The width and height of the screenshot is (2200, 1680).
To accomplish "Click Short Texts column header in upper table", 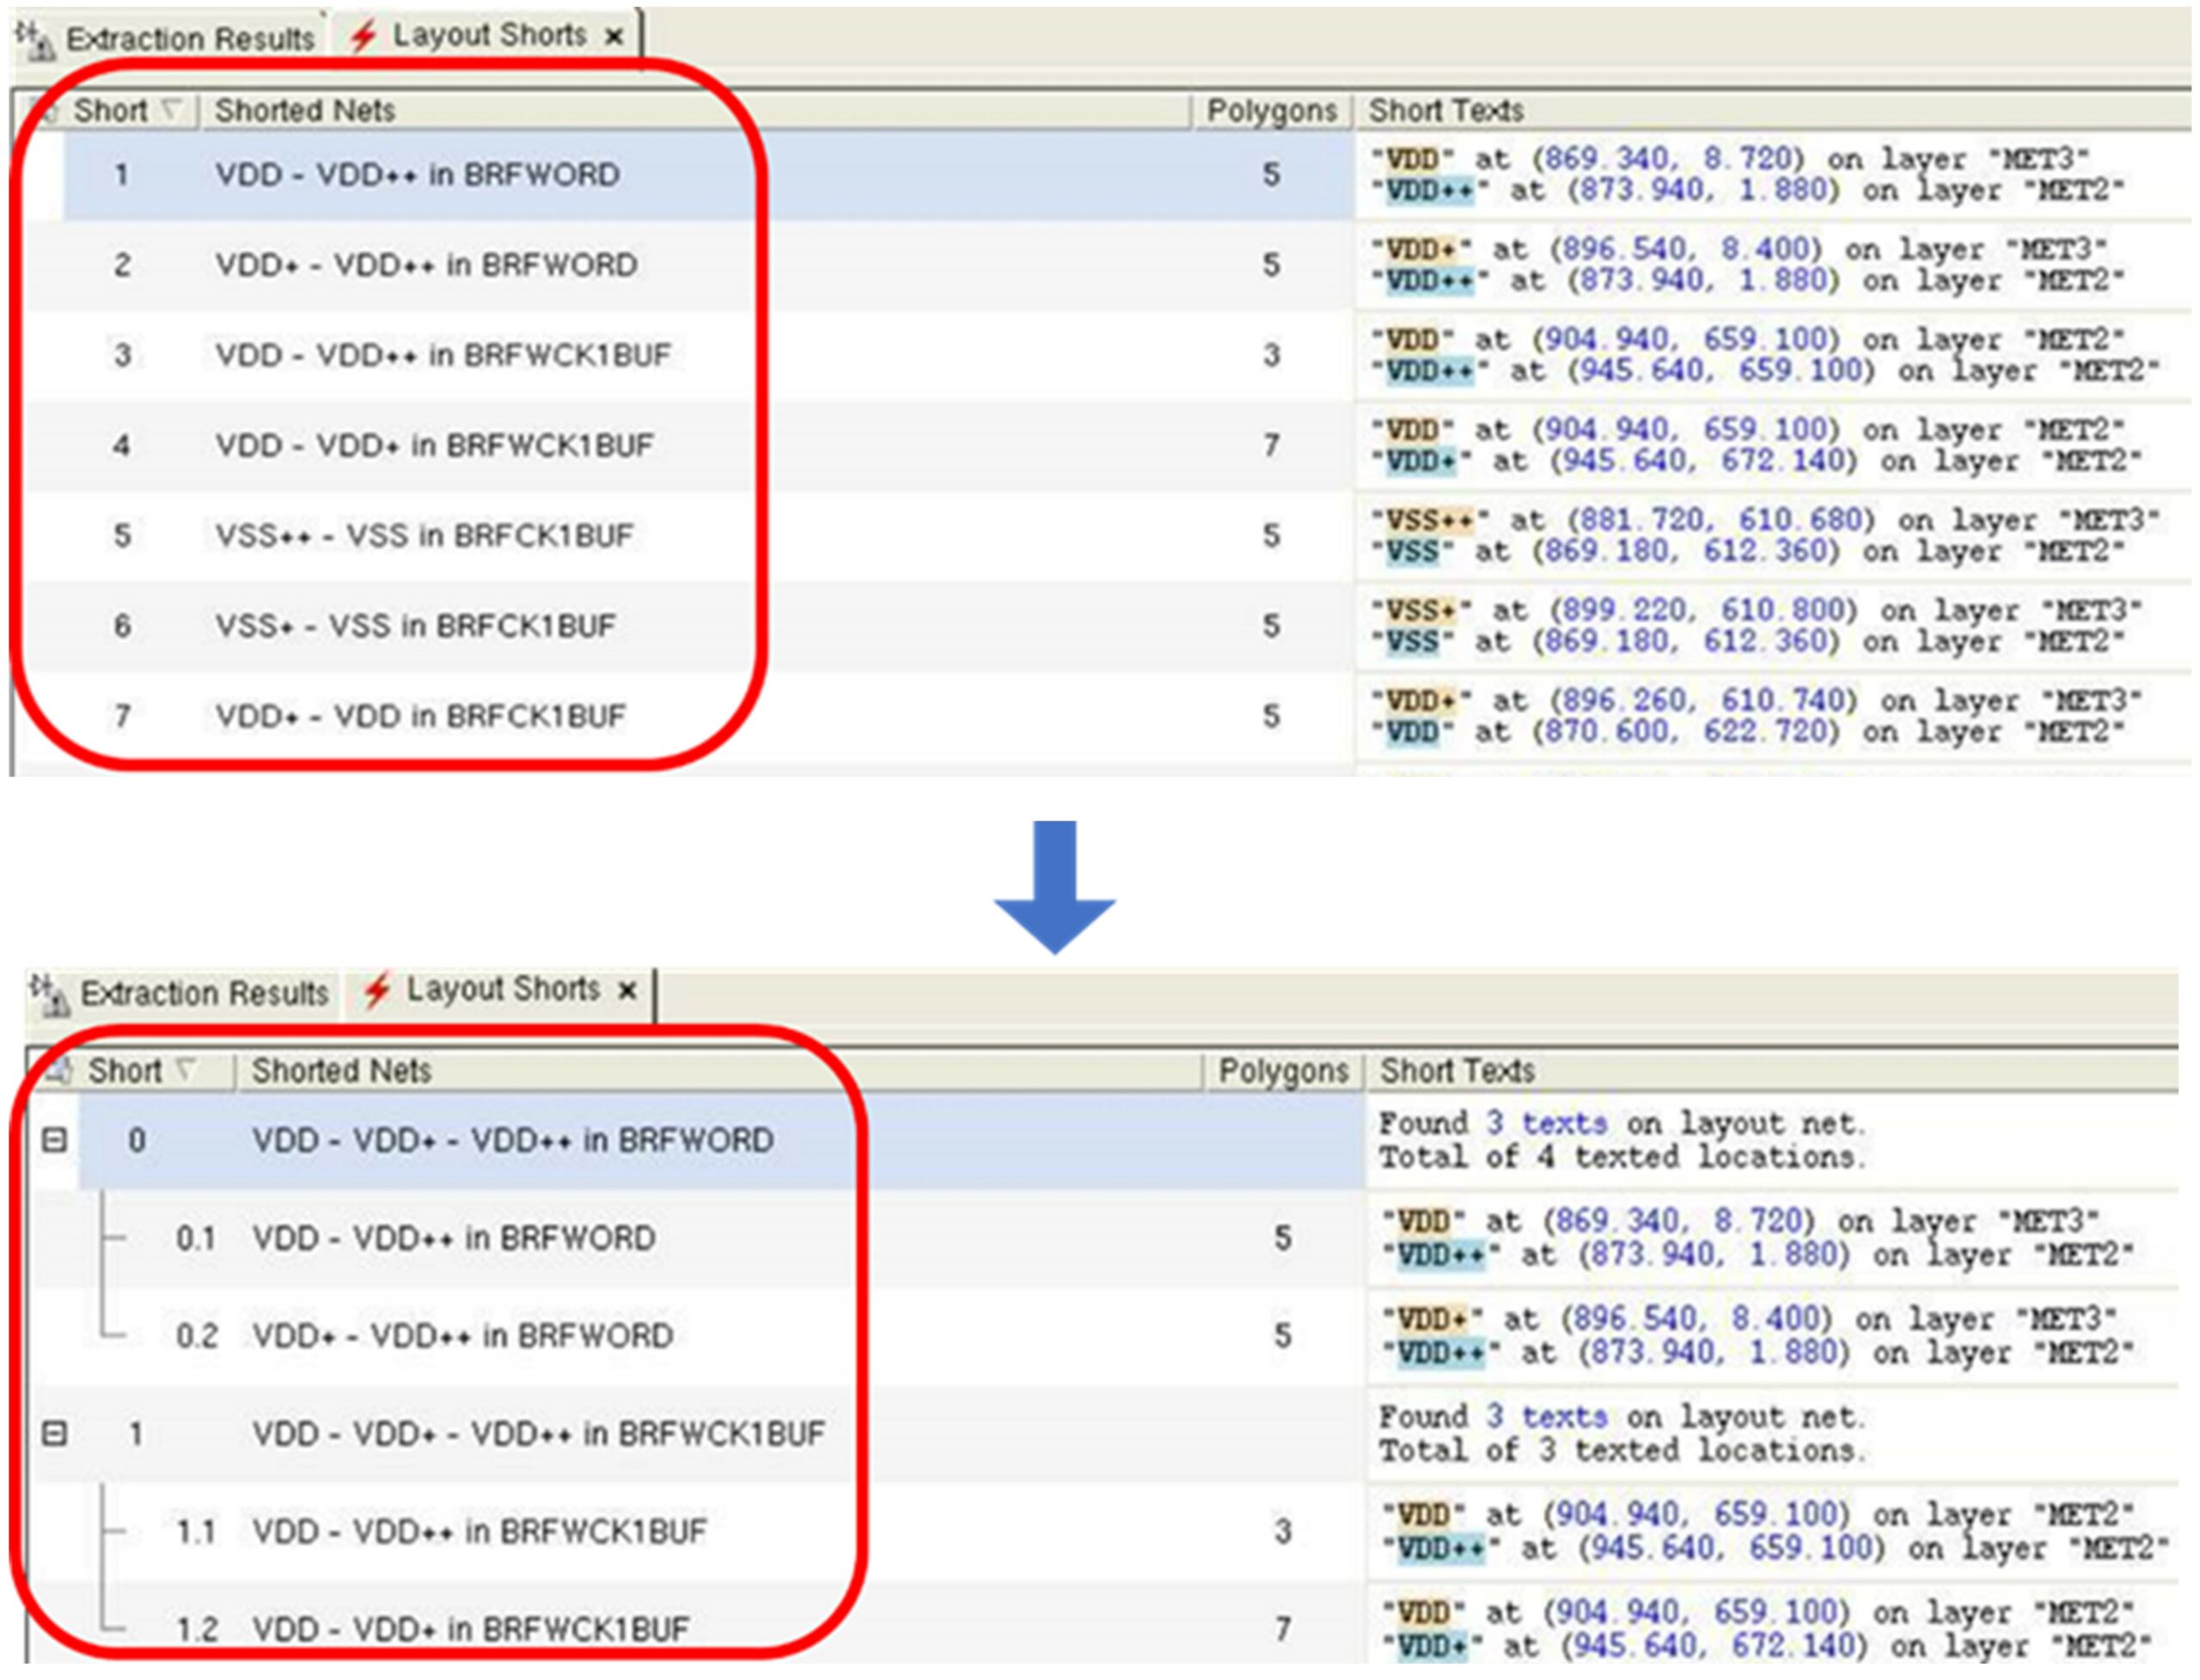I will pos(1772,110).
